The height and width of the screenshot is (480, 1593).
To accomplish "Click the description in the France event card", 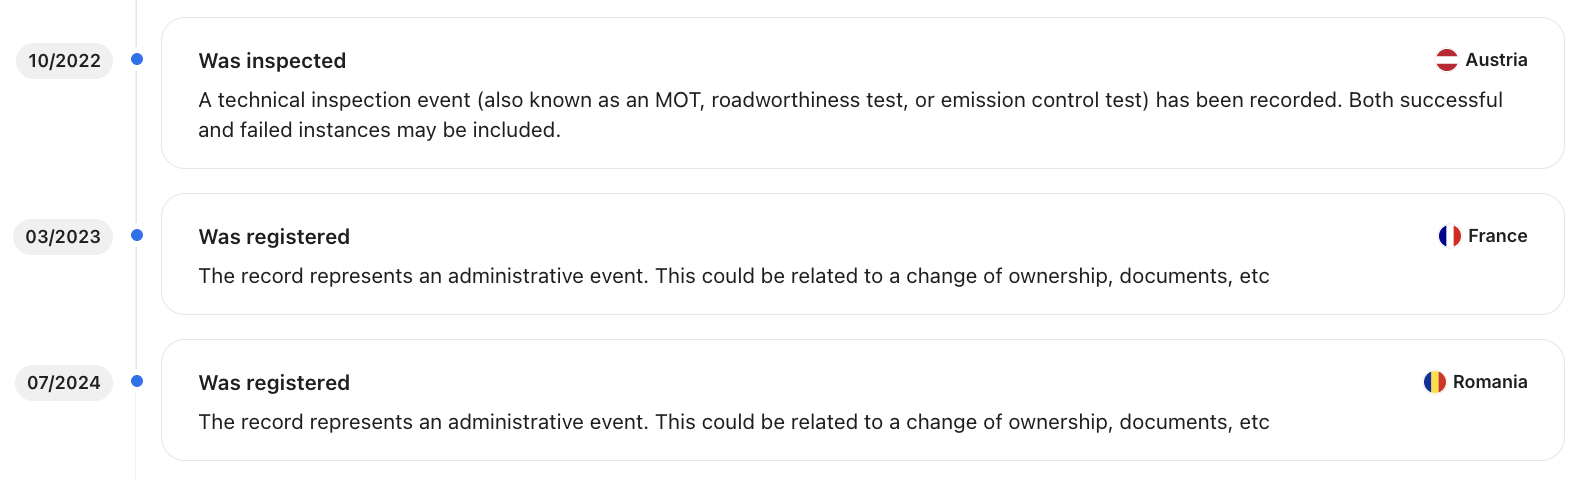I will click(x=734, y=276).
